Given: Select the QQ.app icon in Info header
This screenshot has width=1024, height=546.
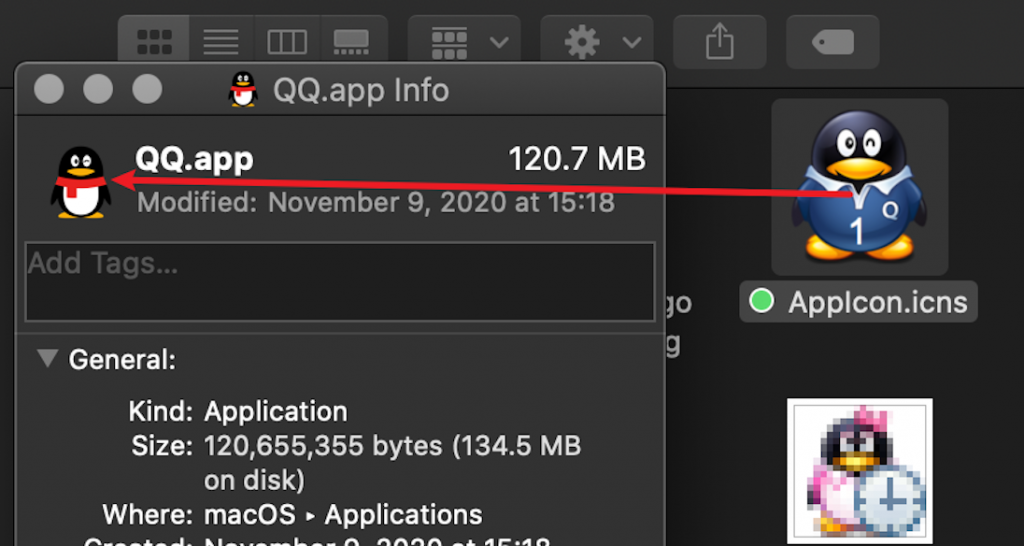Looking at the screenshot, I should [x=80, y=182].
